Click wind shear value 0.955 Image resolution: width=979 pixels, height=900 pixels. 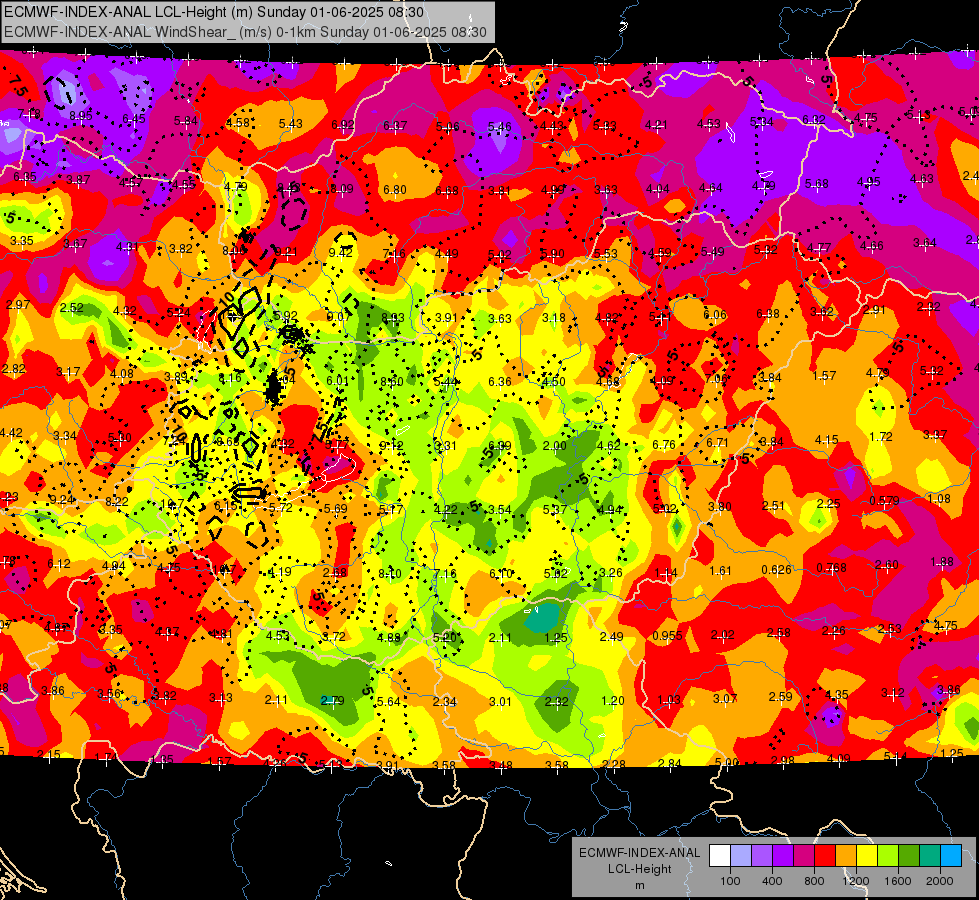point(667,636)
